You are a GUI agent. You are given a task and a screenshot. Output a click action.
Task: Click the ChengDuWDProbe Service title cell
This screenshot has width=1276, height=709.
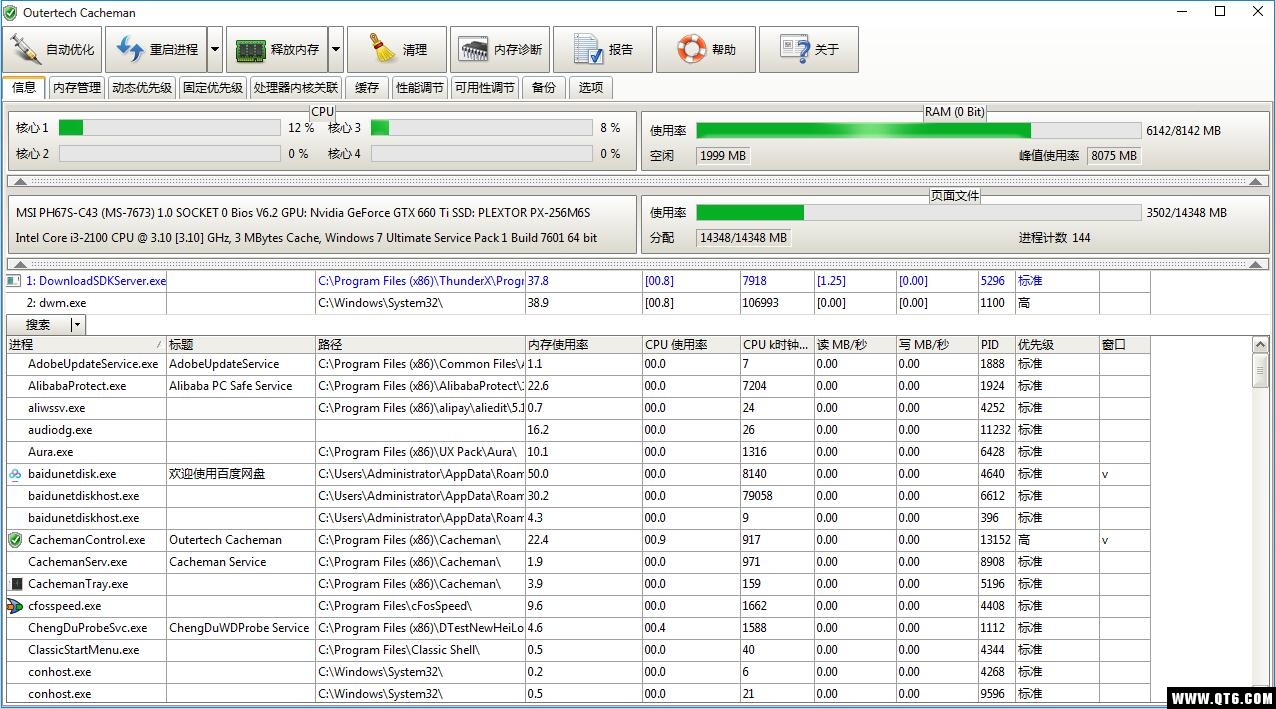239,628
